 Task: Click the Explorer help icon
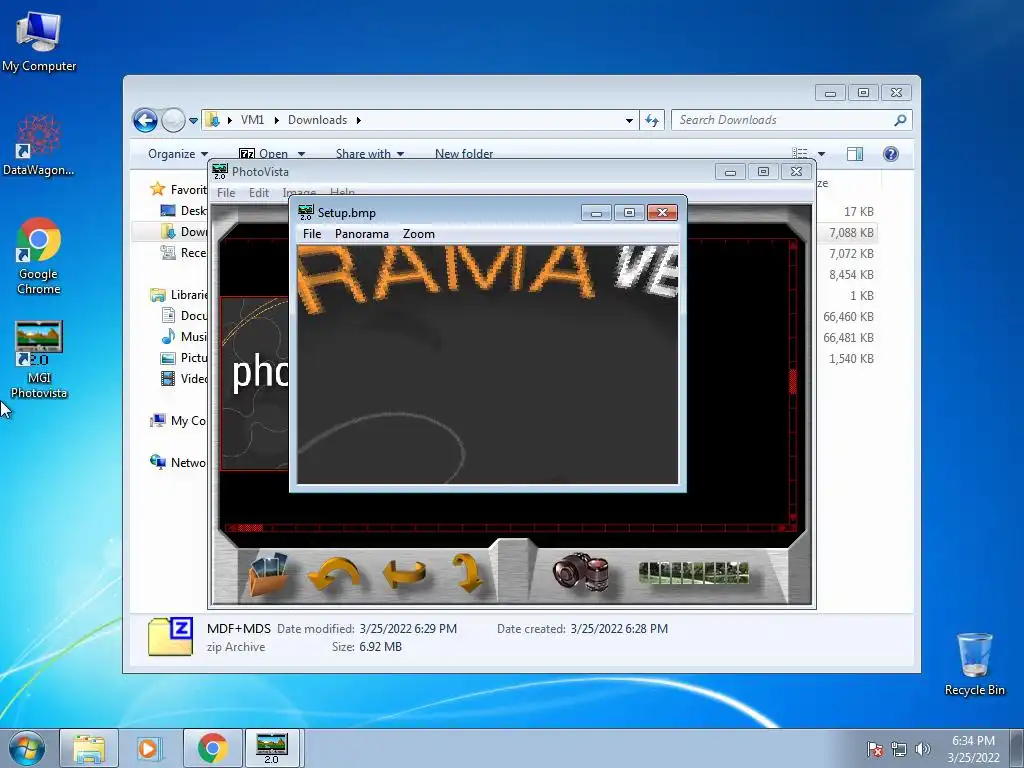click(891, 154)
